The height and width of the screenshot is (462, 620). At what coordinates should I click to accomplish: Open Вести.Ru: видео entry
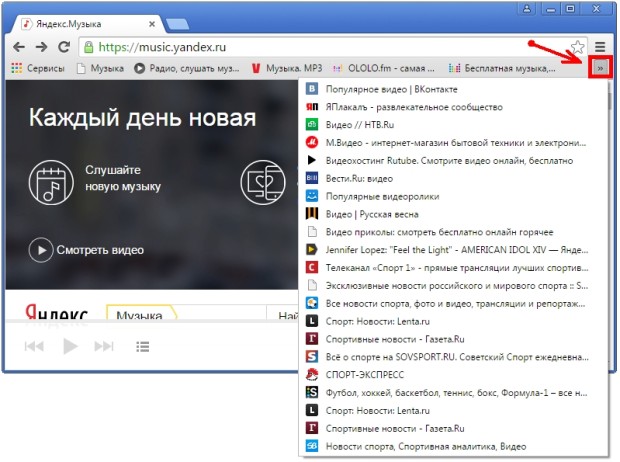point(454,178)
